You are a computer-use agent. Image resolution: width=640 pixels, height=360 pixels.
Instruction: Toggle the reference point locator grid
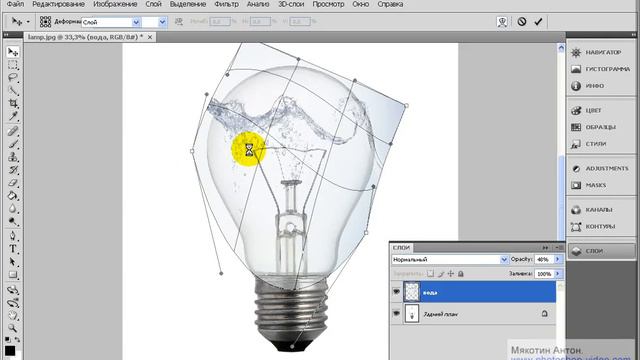(x=45, y=22)
